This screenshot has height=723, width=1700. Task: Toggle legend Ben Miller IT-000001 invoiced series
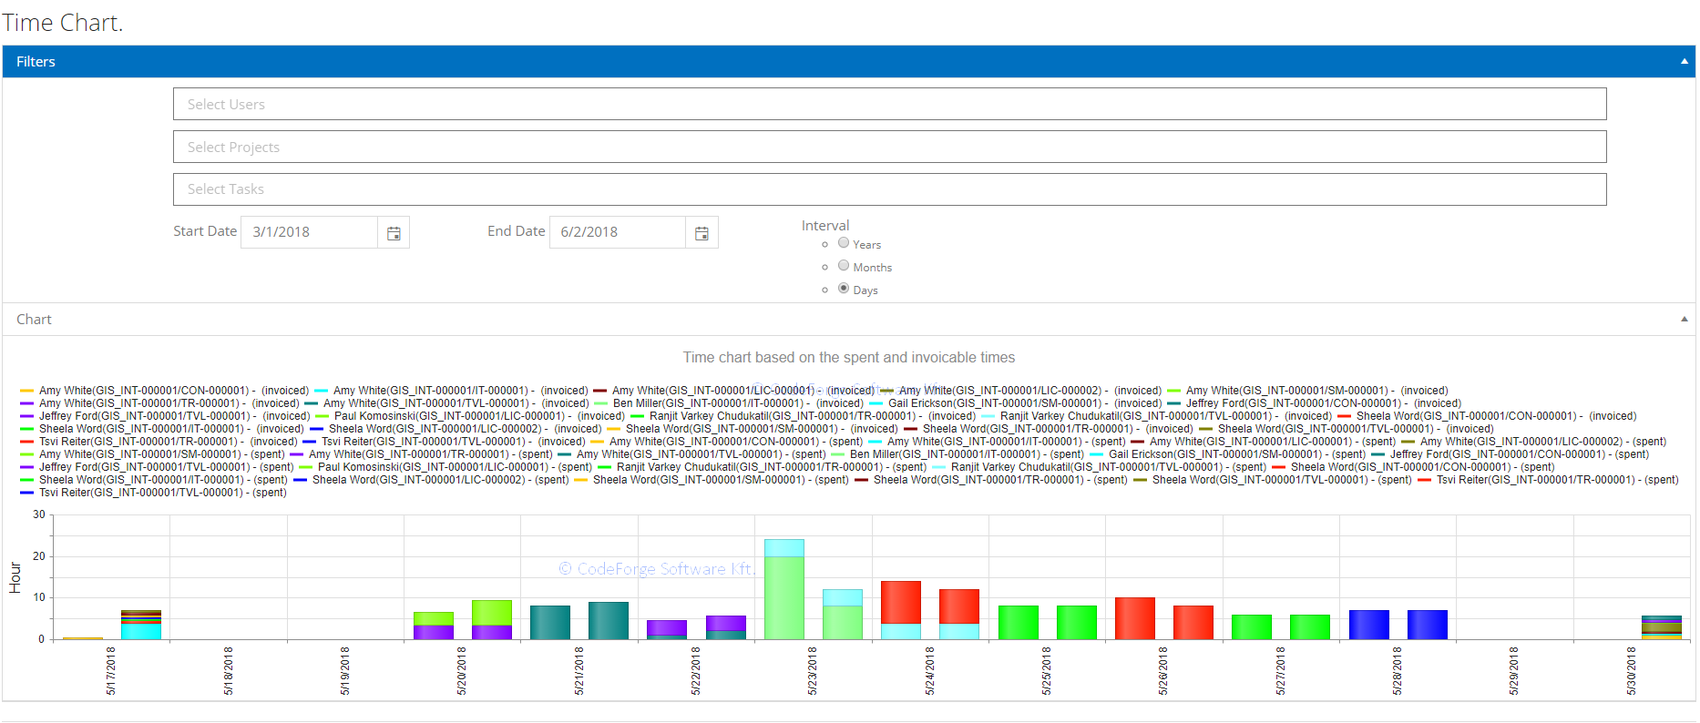(x=711, y=404)
